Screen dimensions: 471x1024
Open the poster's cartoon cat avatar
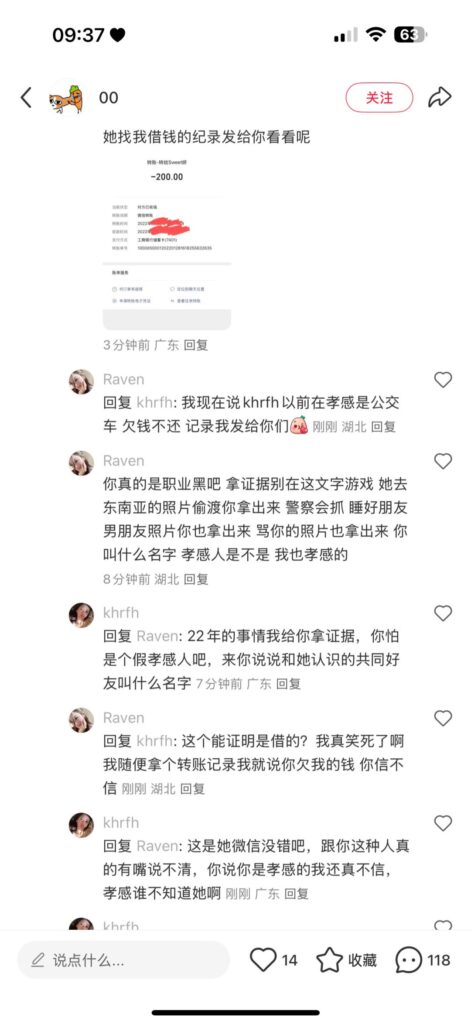pyautogui.click(x=66, y=98)
